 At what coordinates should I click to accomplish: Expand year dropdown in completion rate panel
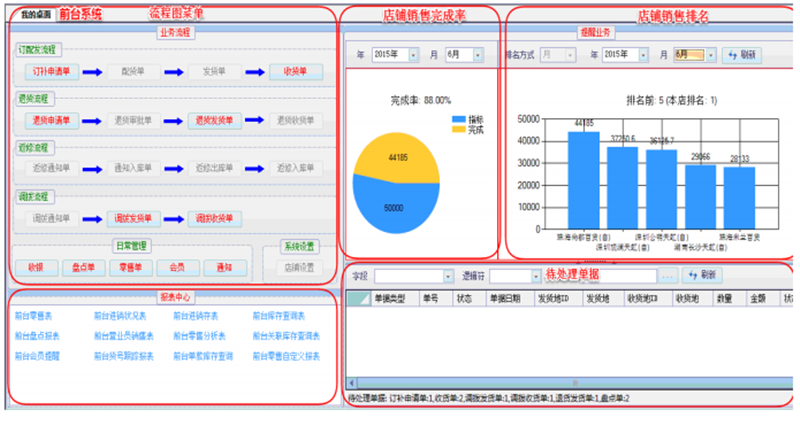(x=415, y=54)
